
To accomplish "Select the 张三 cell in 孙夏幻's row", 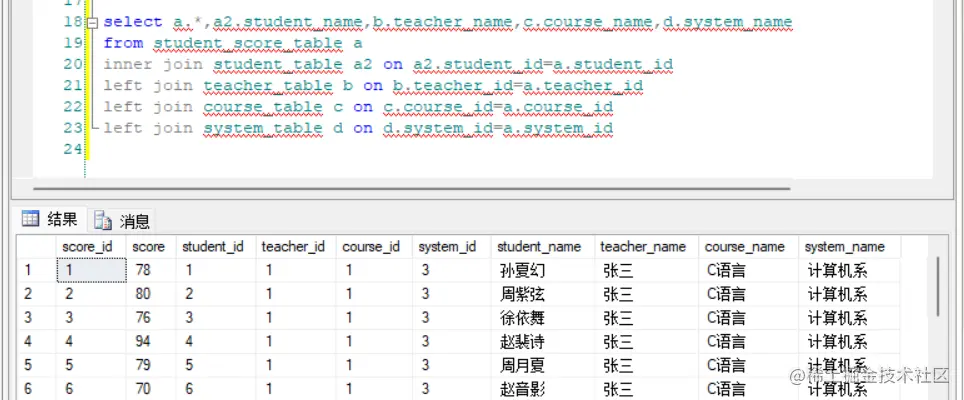I will (x=646, y=270).
